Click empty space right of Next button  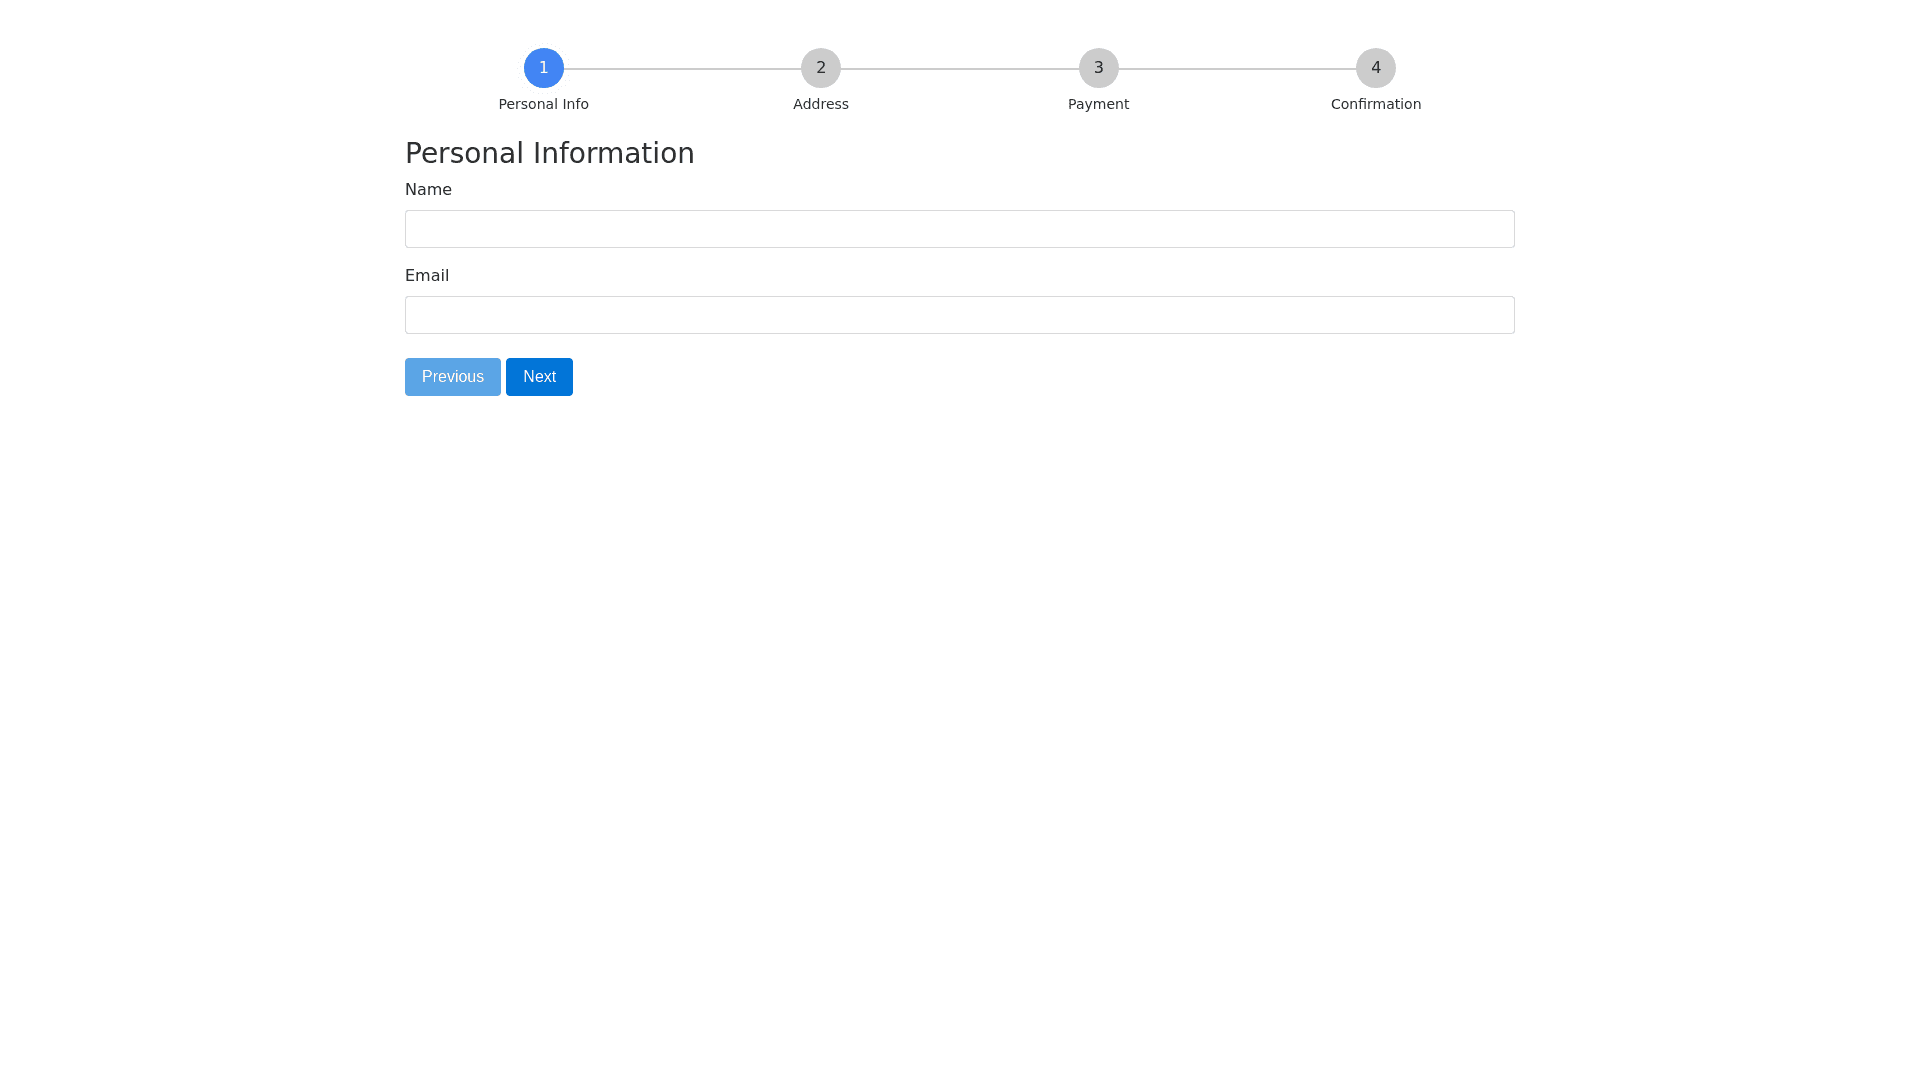[900, 377]
